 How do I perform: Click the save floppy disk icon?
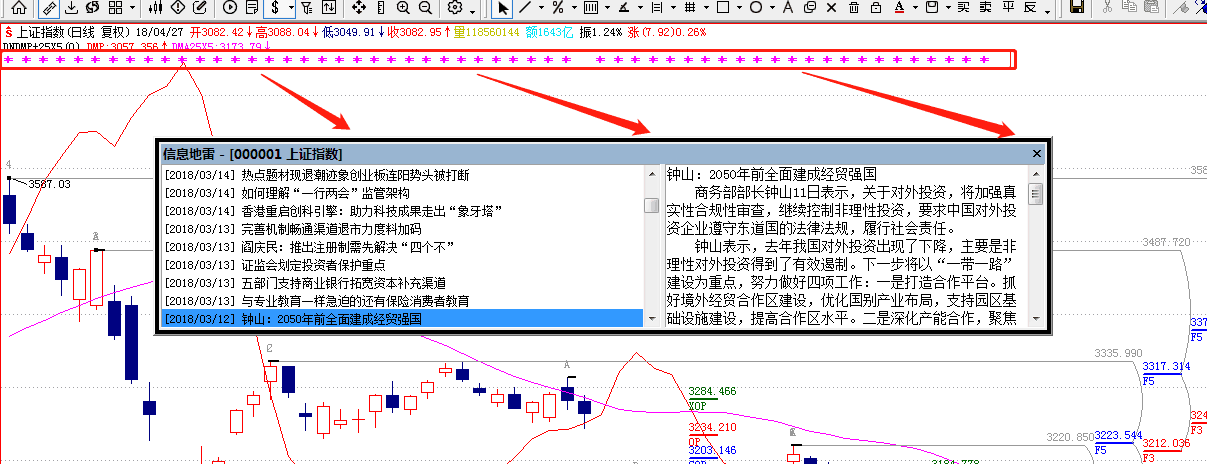coord(1077,8)
